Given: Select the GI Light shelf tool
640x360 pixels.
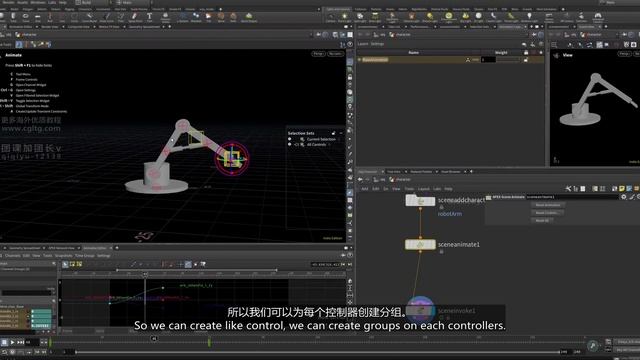Looking at the screenshot, I should coord(478,17).
